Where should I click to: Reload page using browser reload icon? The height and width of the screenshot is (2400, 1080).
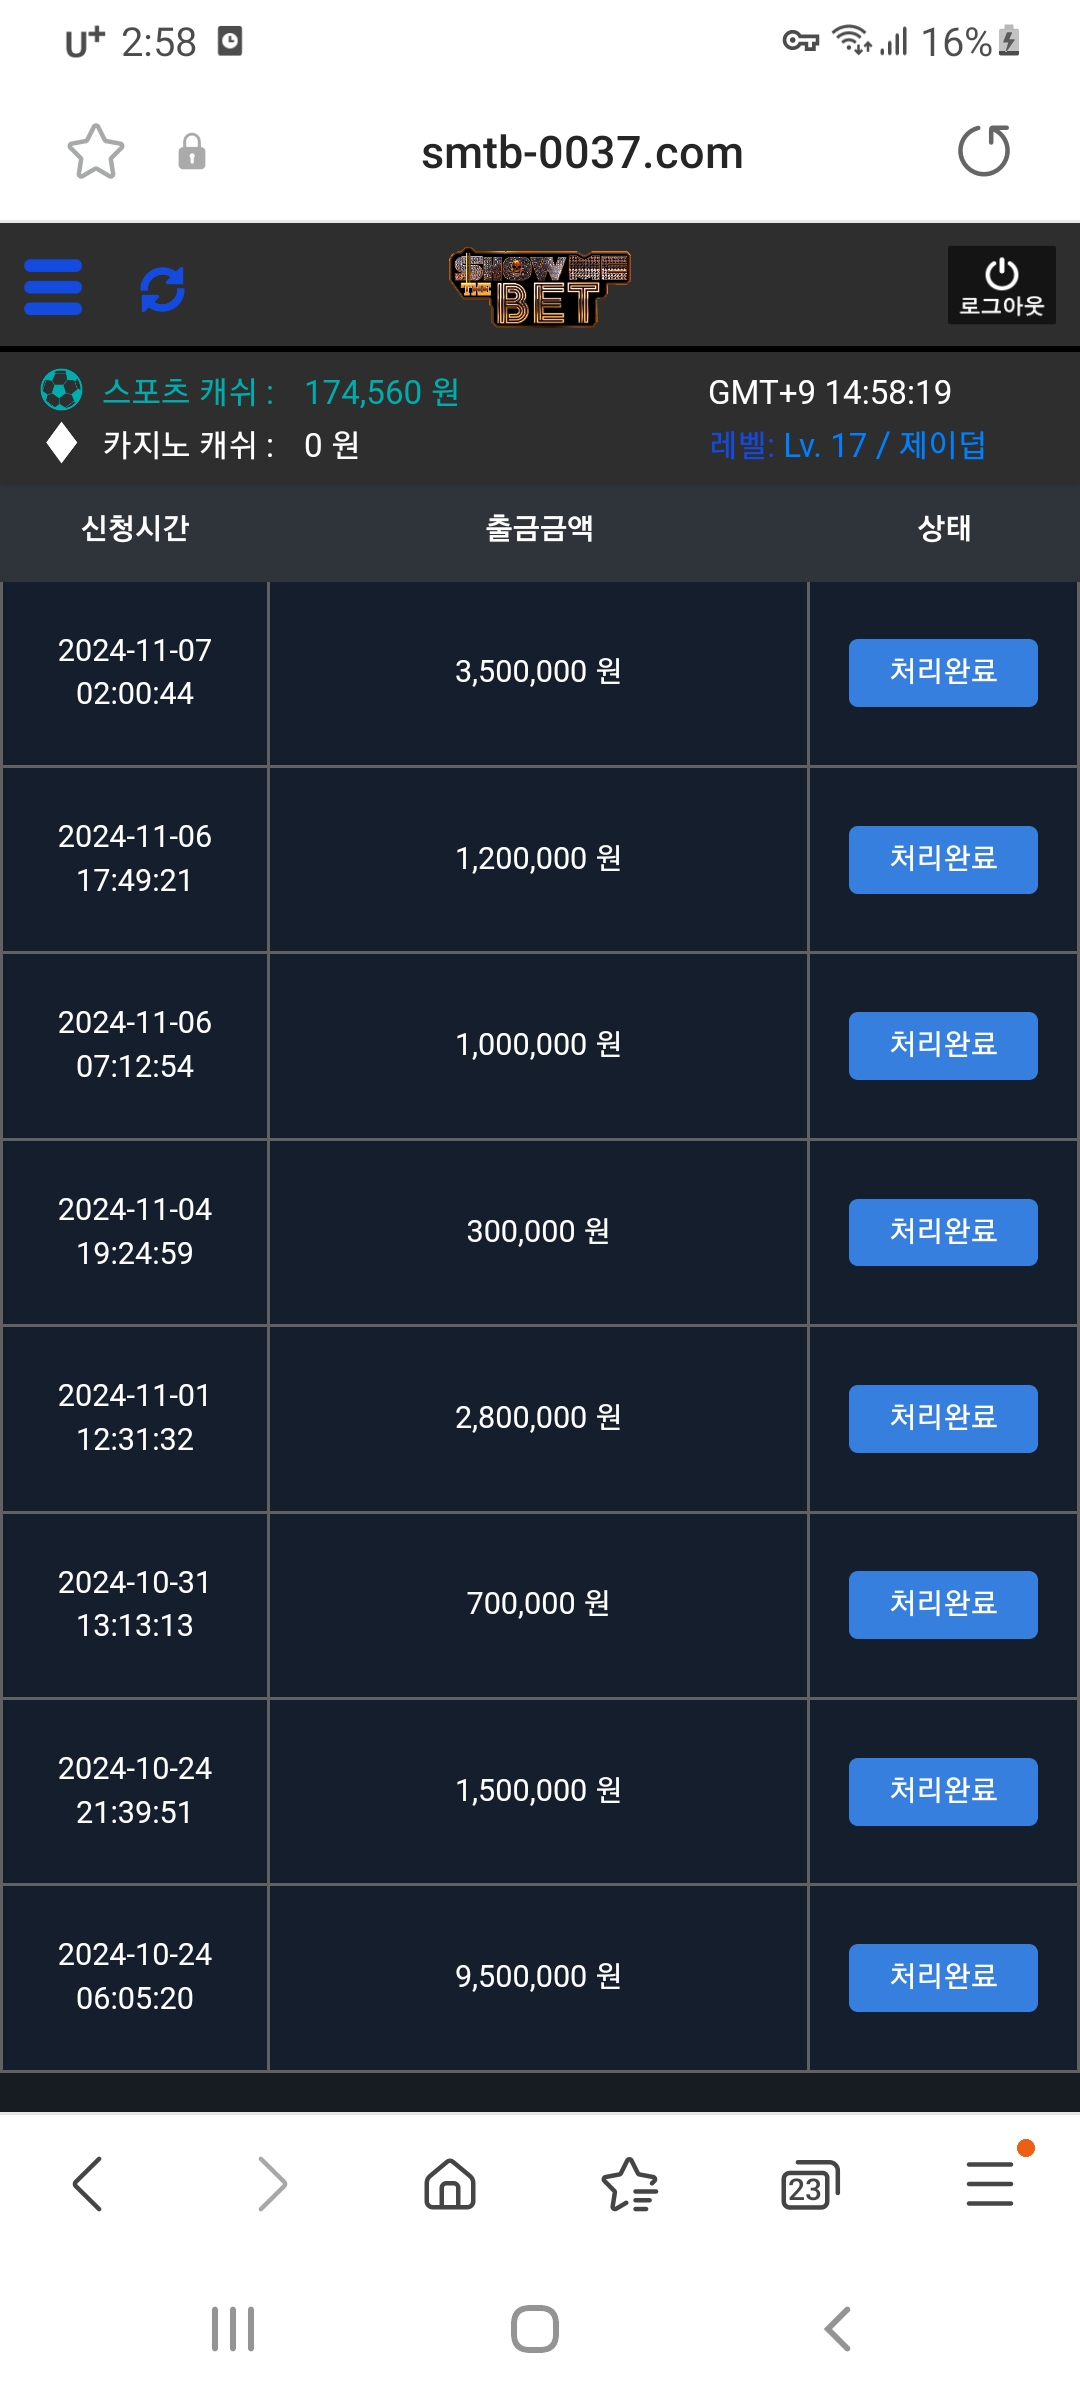(984, 151)
